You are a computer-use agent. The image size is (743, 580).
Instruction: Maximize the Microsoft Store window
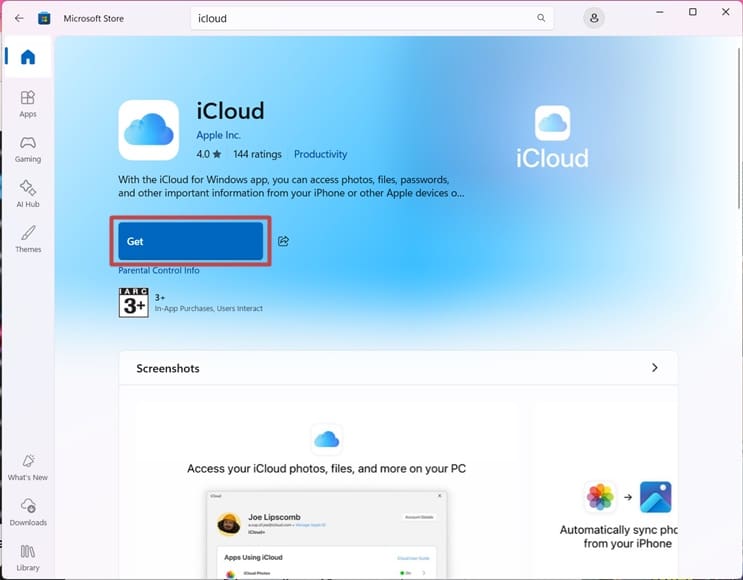693,12
